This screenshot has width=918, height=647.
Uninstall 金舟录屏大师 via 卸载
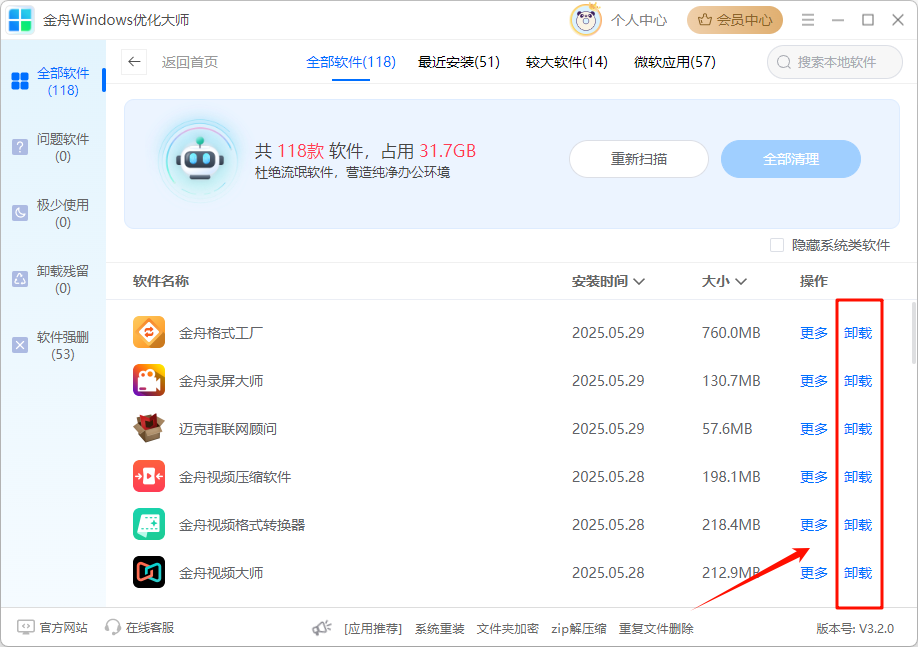tap(858, 381)
